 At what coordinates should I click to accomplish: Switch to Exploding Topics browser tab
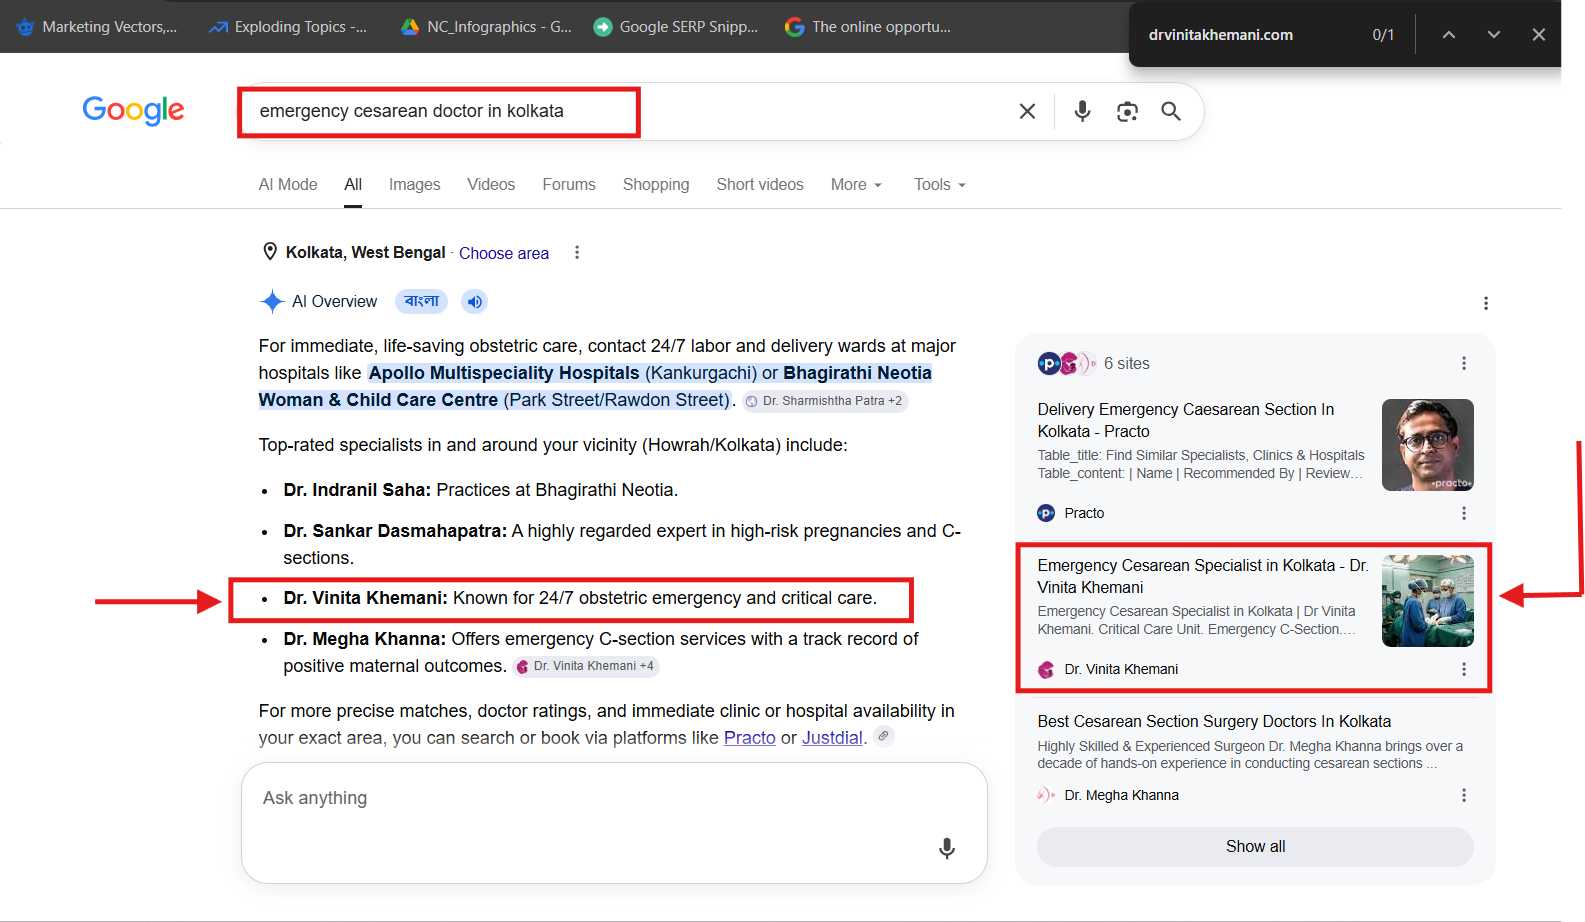point(288,27)
